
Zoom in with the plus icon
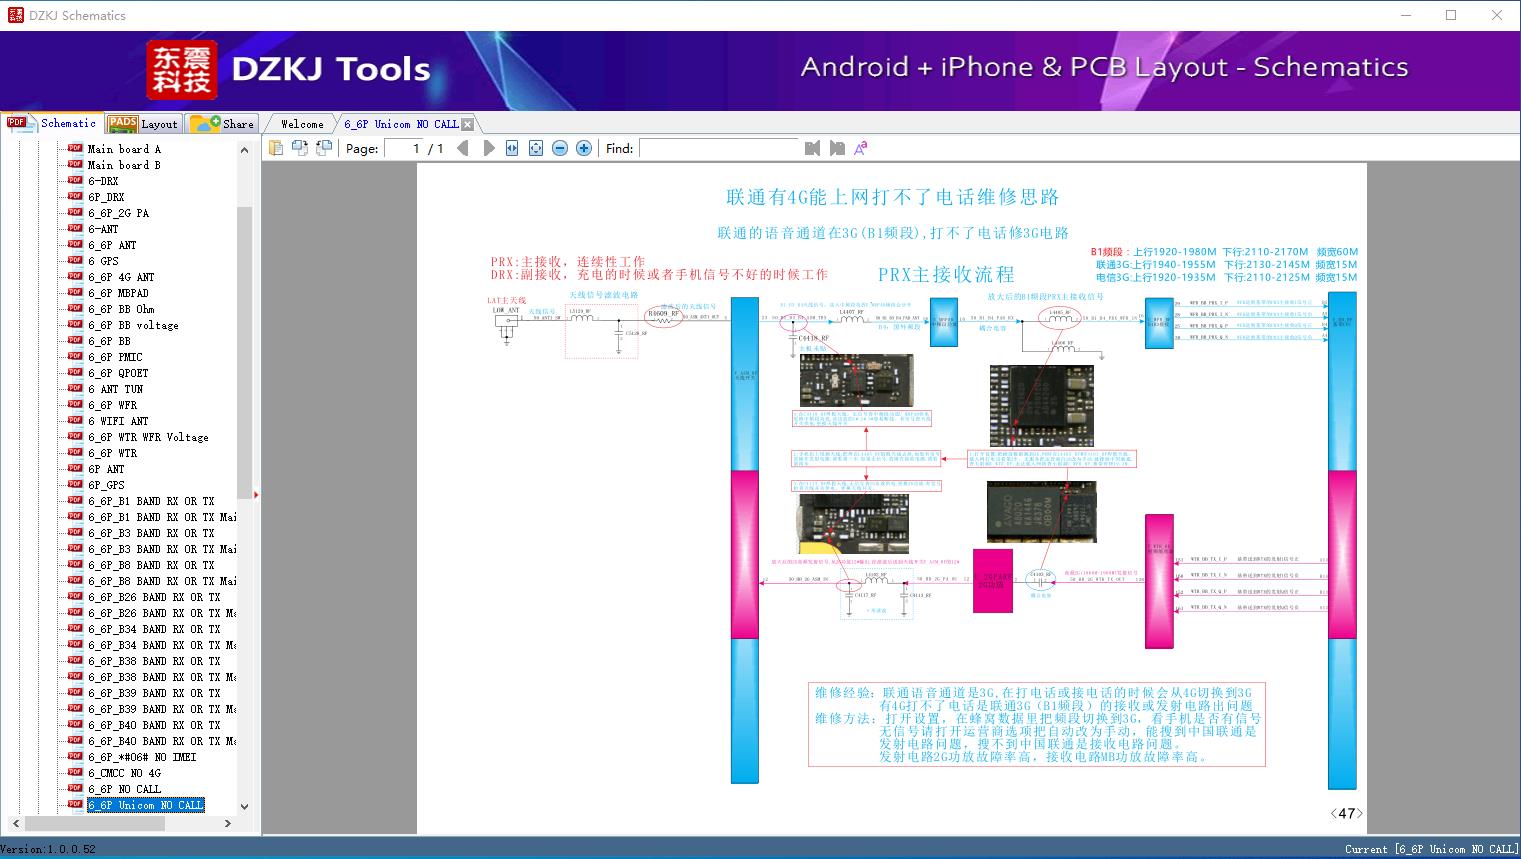pos(584,148)
